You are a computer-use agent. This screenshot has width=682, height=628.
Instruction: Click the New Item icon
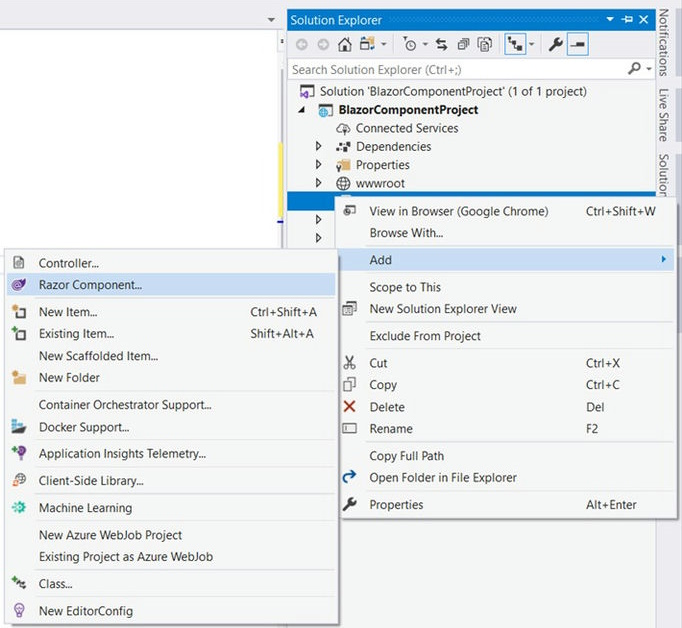(19, 311)
